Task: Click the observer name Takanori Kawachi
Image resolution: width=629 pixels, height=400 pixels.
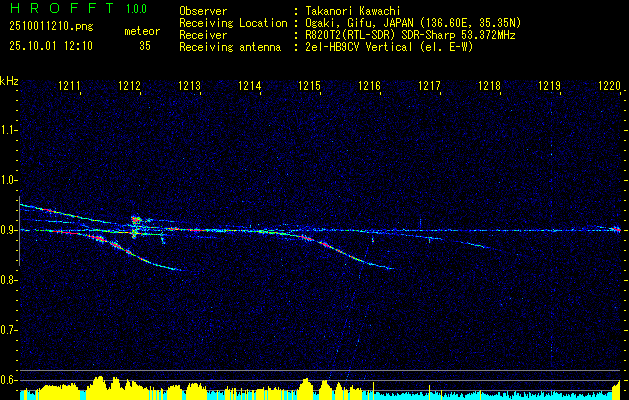Action: click(351, 11)
